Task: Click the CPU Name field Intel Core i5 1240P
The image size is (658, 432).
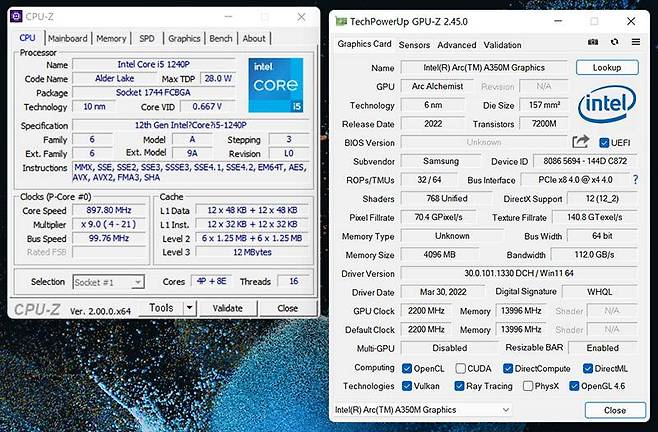Action: click(154, 64)
